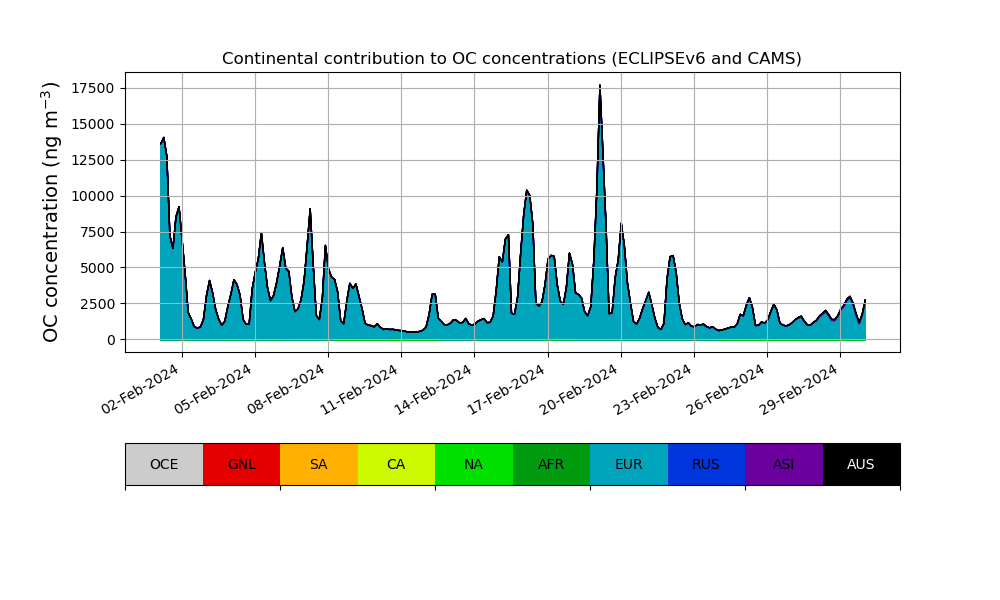
Task: Select the yellow-green CA legend swatch
Action: pyautogui.click(x=396, y=464)
